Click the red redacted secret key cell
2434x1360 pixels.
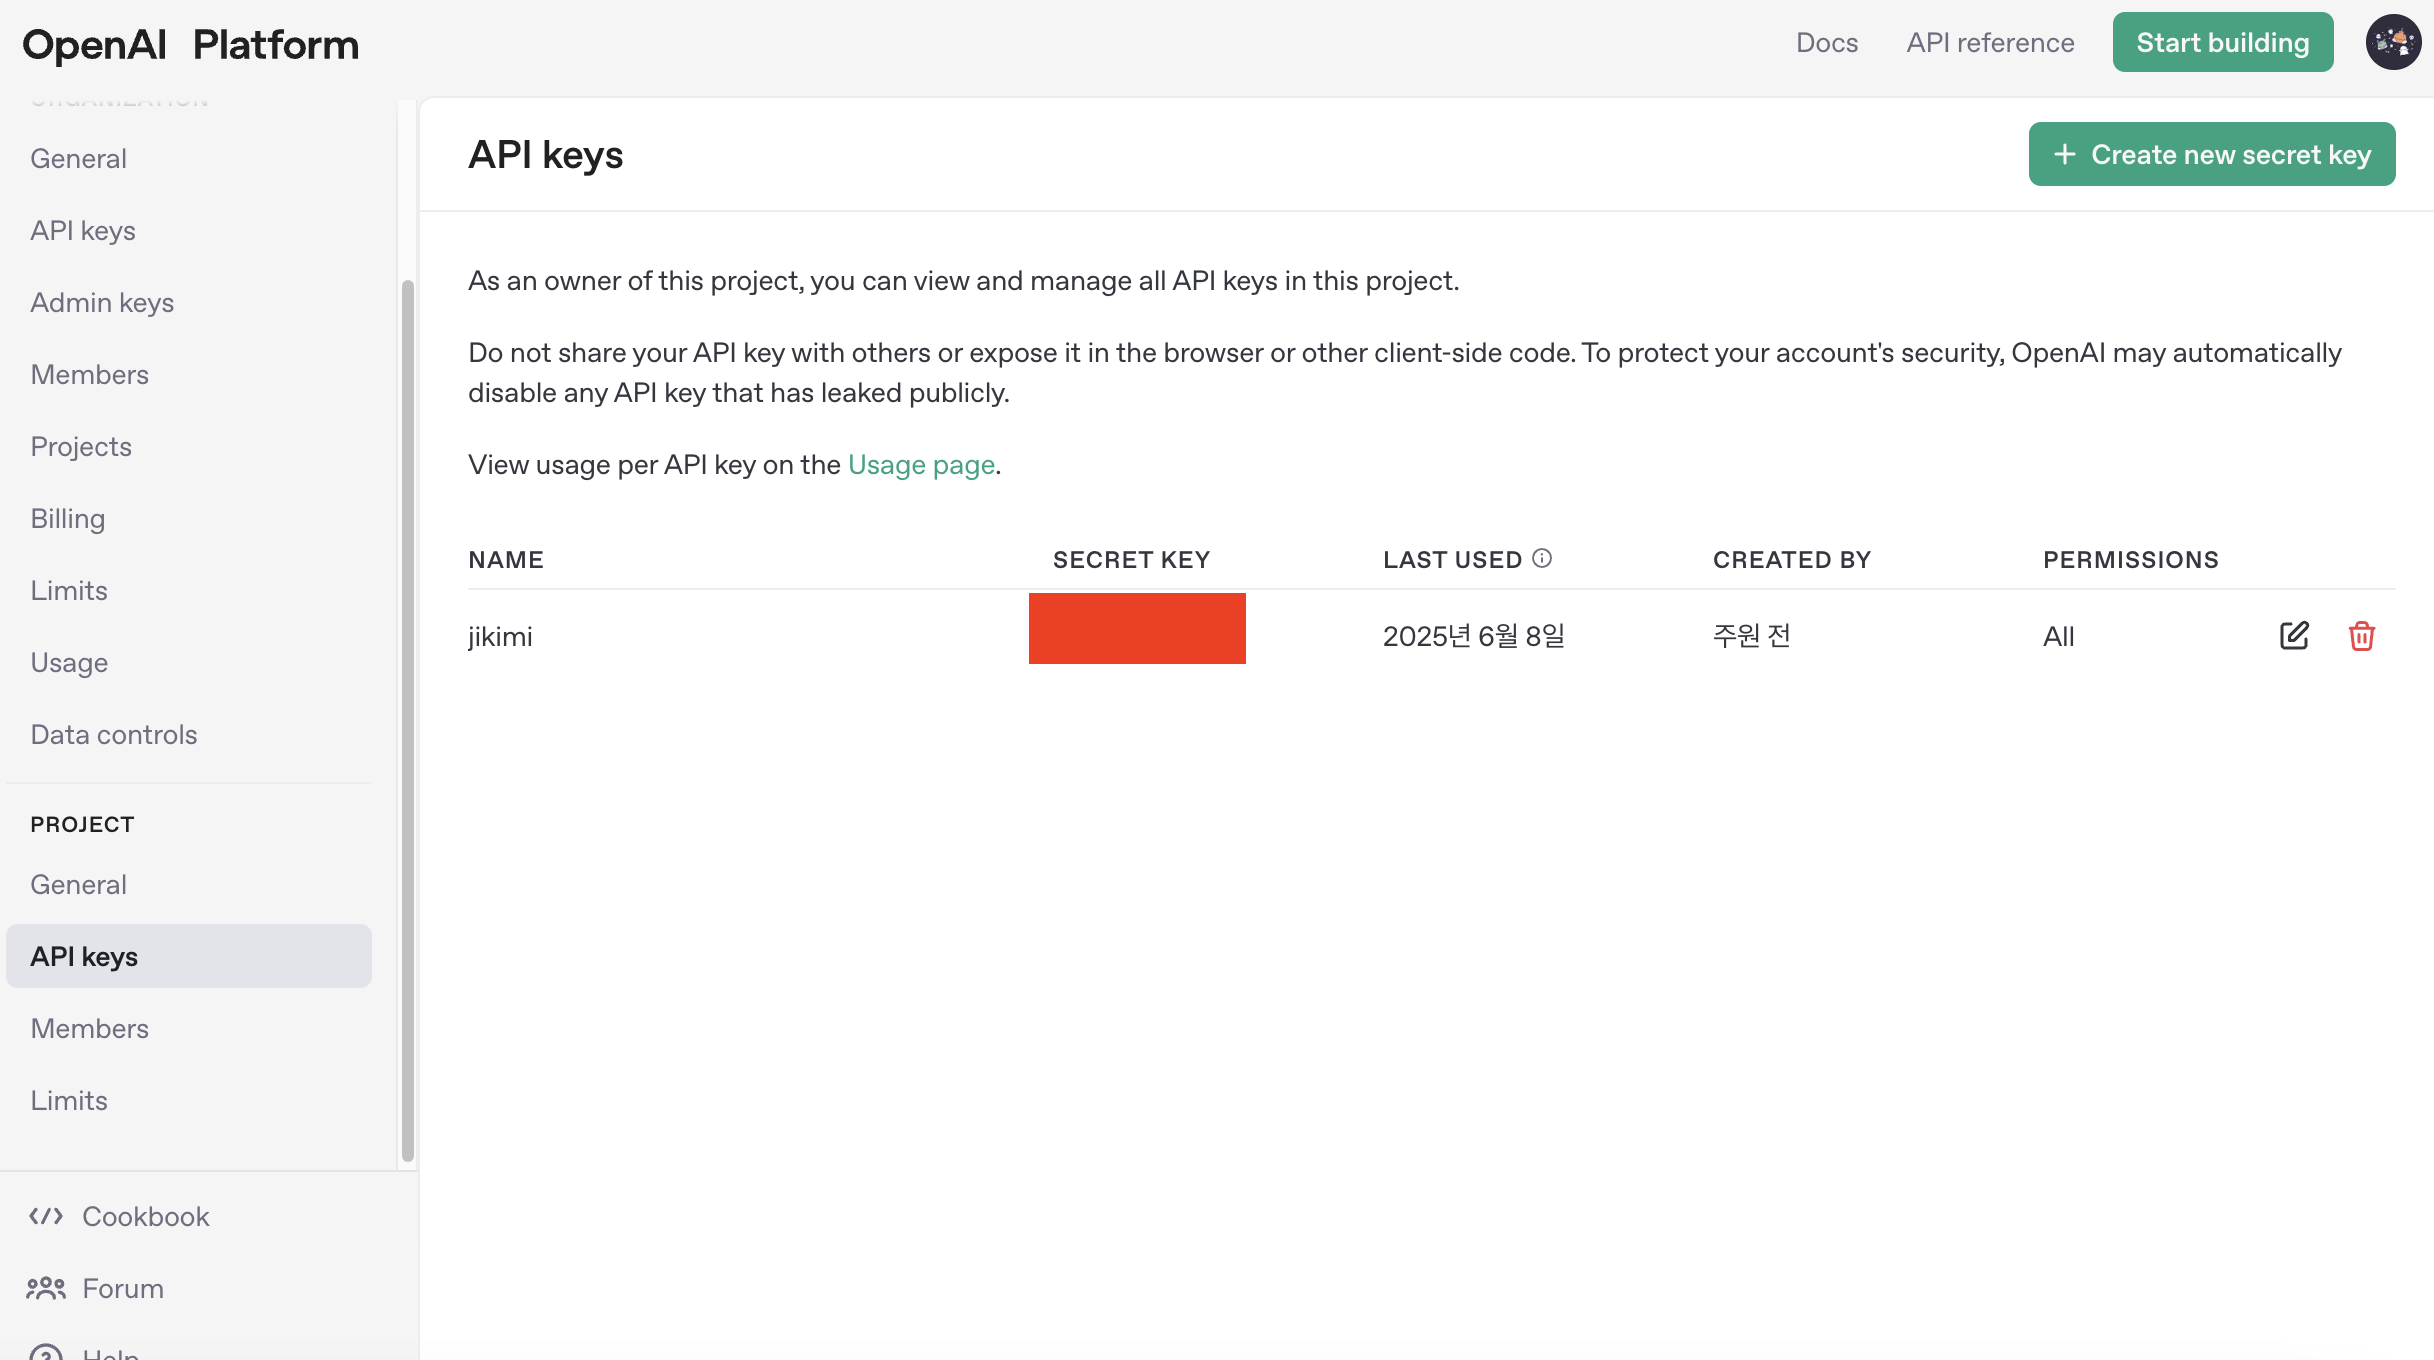pos(1137,629)
